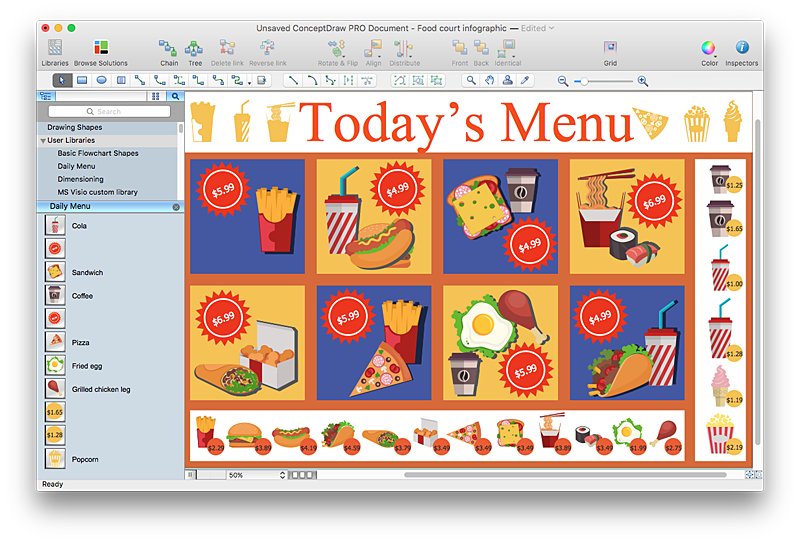
Task: Pick the $1.65 price tag shape
Action: coord(55,412)
